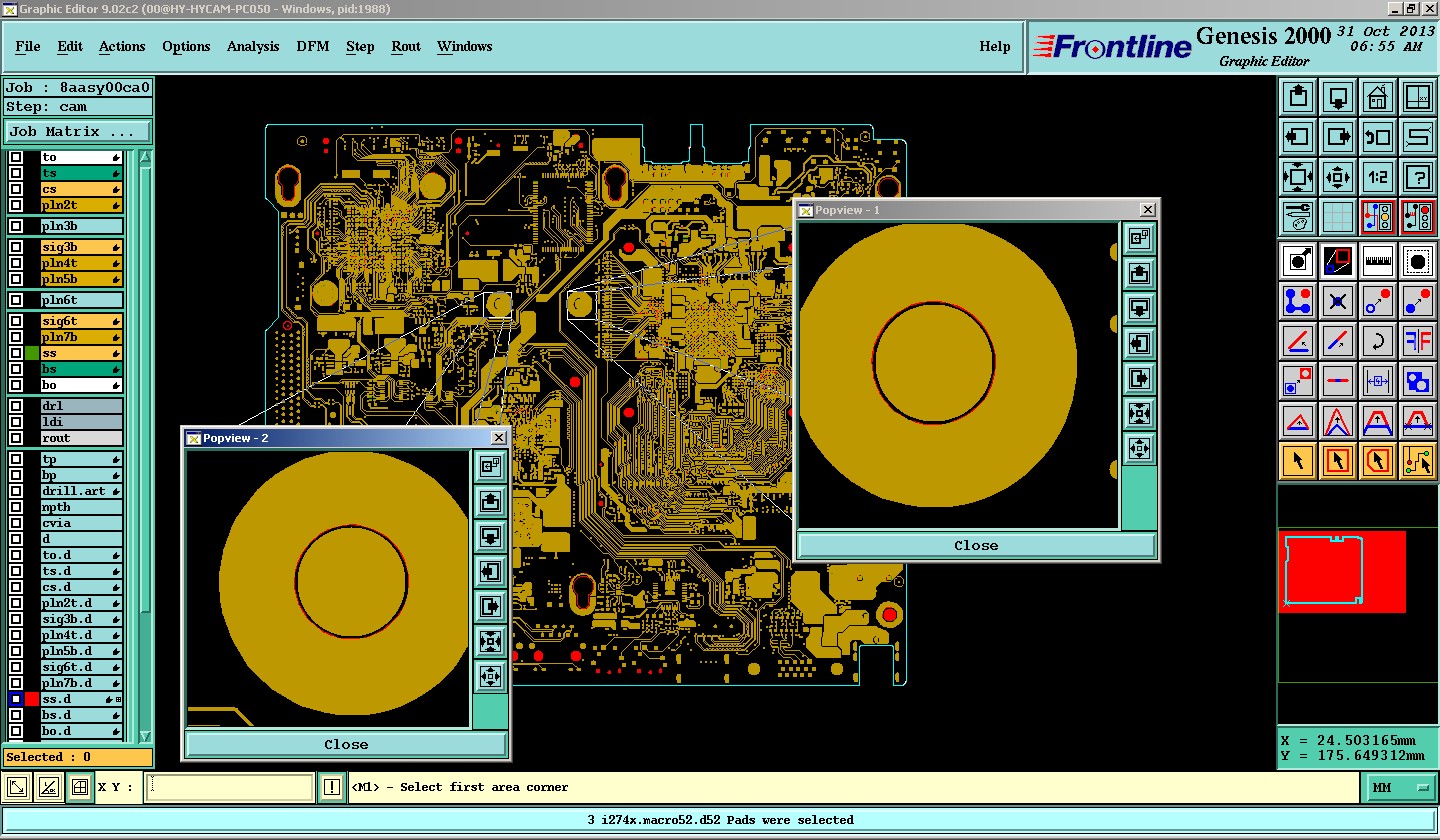Close Popview 1 using Close button
The image size is (1440, 840).
coord(976,546)
